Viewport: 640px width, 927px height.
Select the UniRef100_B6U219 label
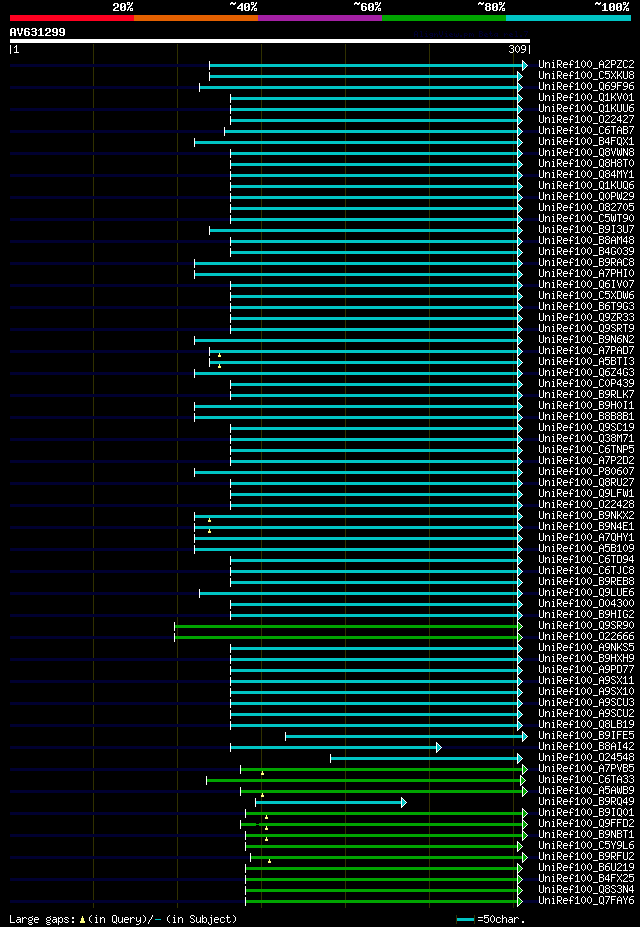coord(586,867)
